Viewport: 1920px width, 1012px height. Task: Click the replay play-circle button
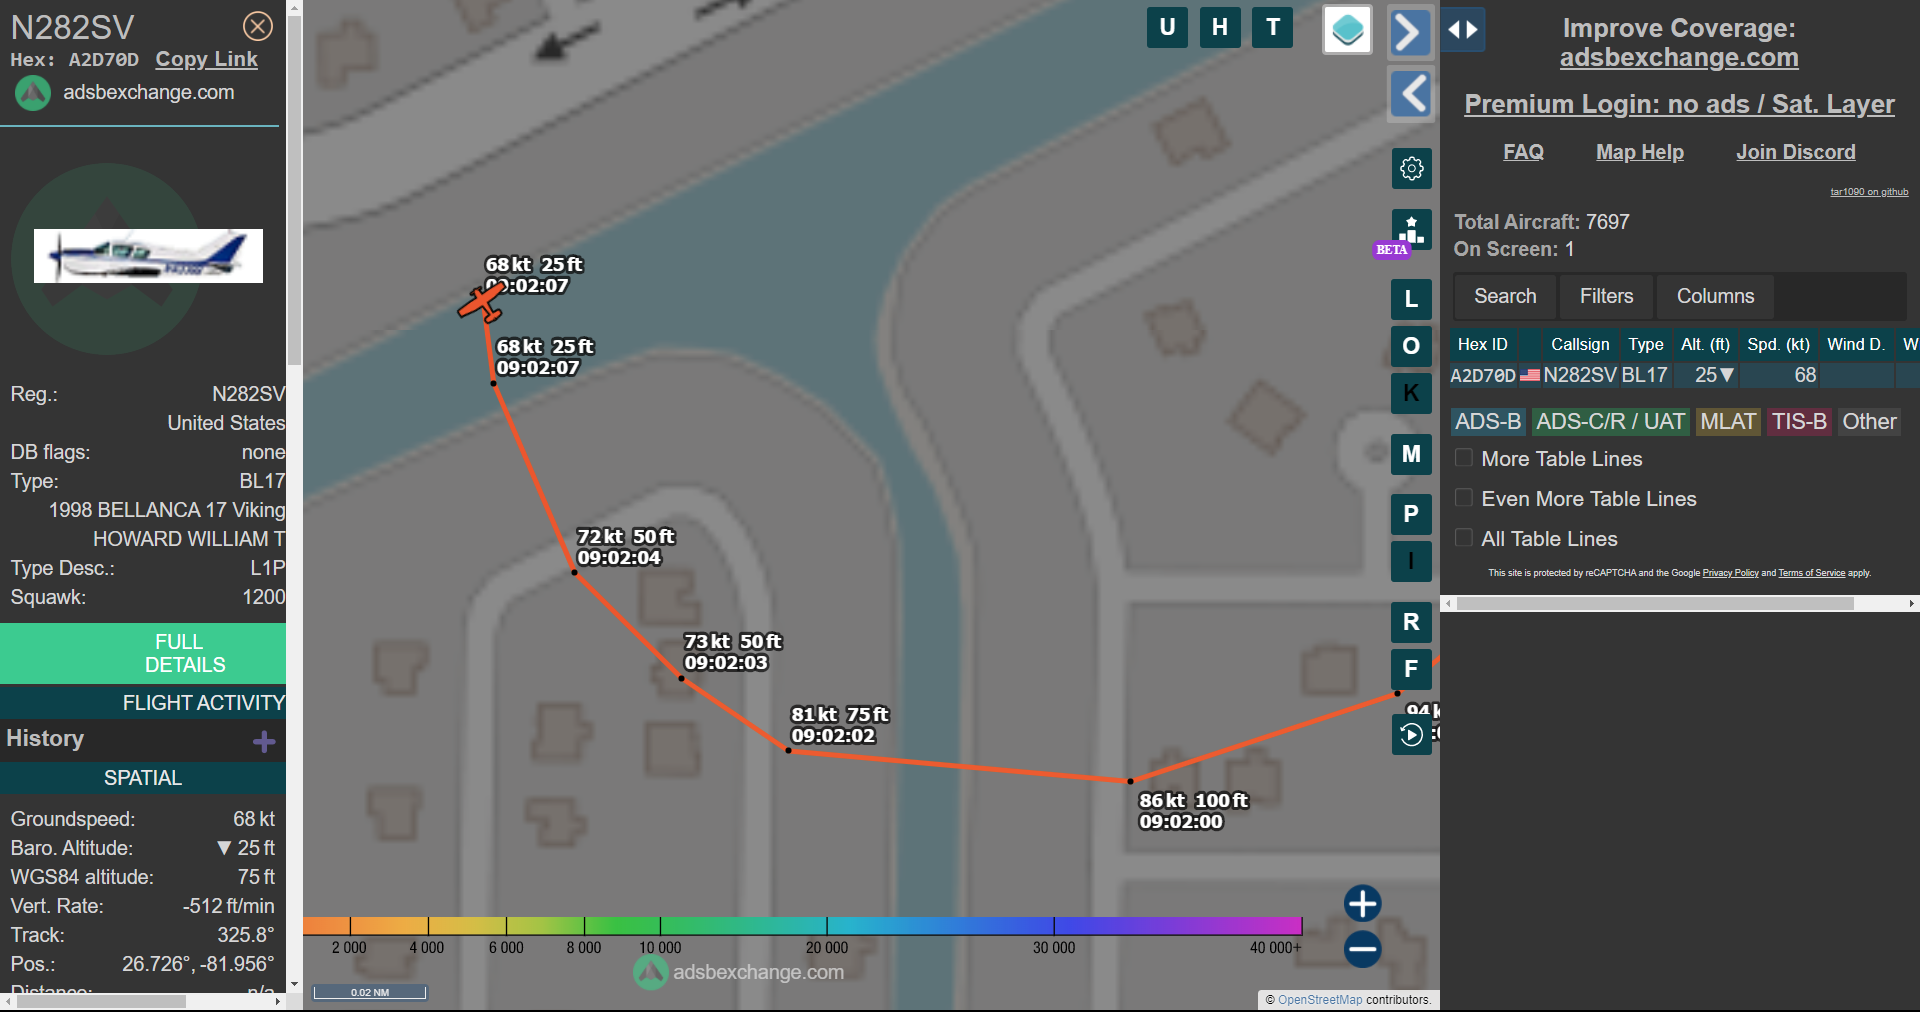pos(1411,735)
